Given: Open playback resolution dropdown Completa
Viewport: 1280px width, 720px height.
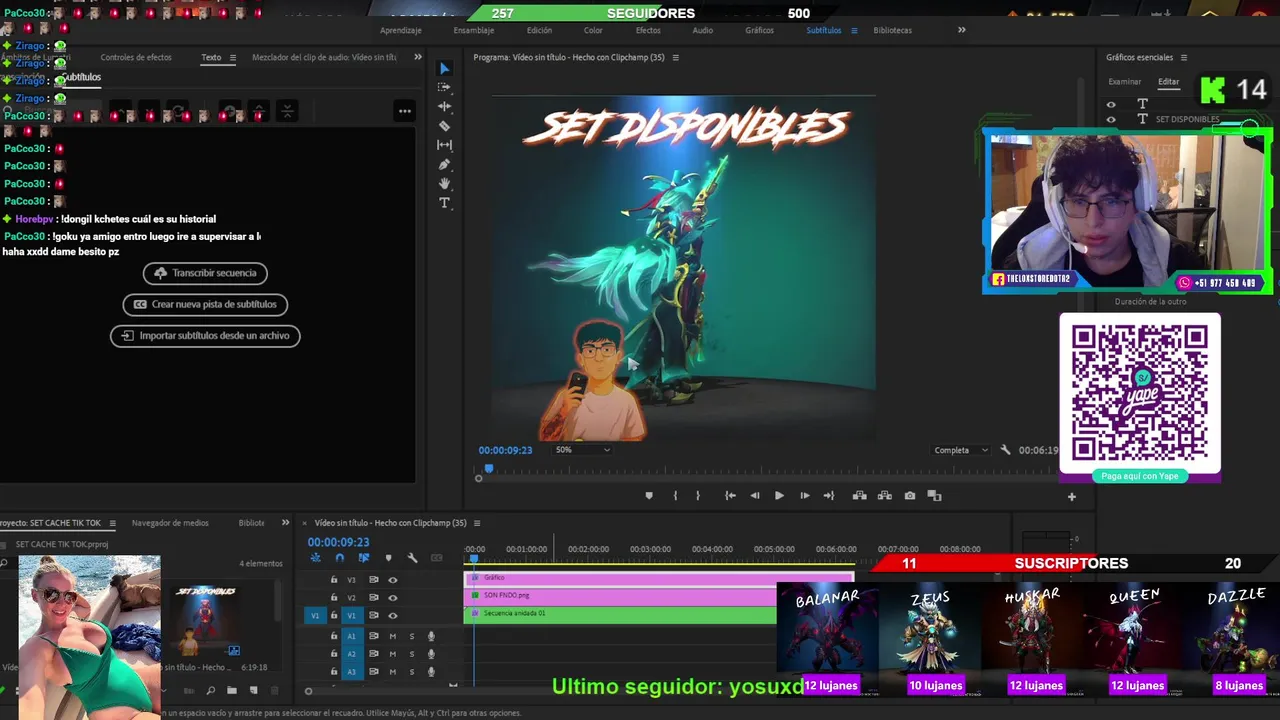Looking at the screenshot, I should [x=961, y=450].
